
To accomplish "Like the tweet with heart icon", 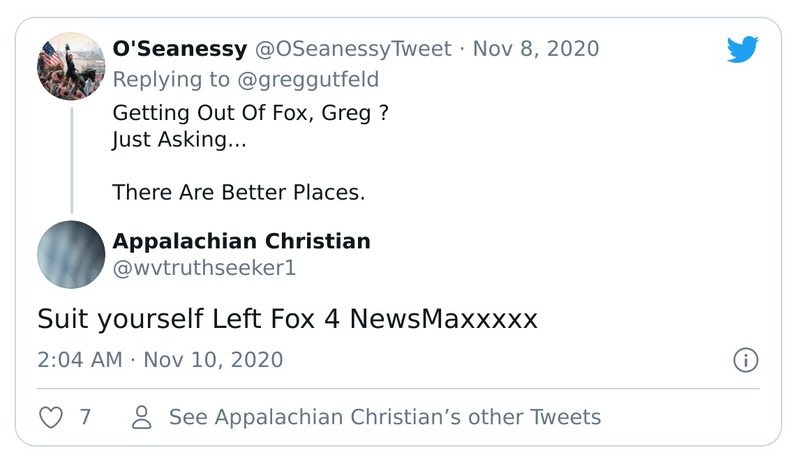I will [50, 417].
